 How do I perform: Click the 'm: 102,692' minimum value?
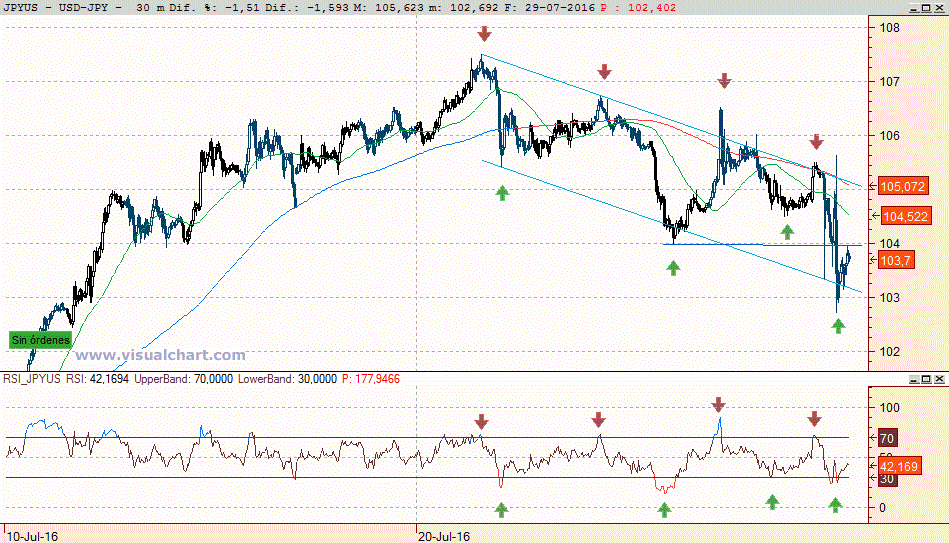click(x=464, y=8)
